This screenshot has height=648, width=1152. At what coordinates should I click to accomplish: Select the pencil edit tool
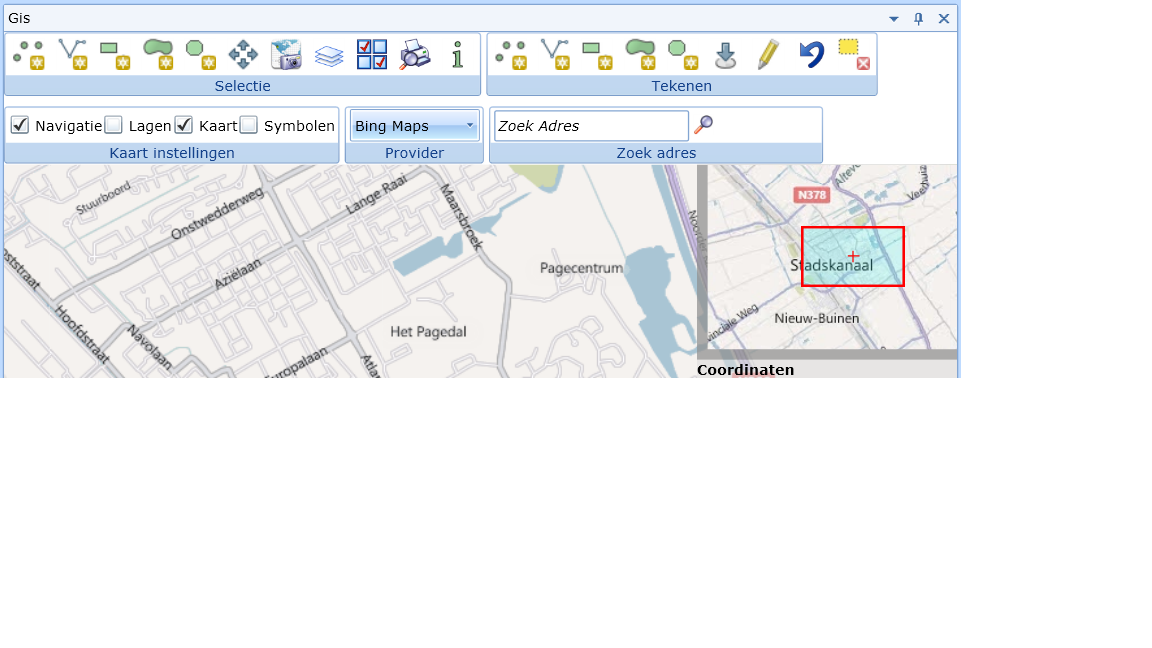(768, 55)
